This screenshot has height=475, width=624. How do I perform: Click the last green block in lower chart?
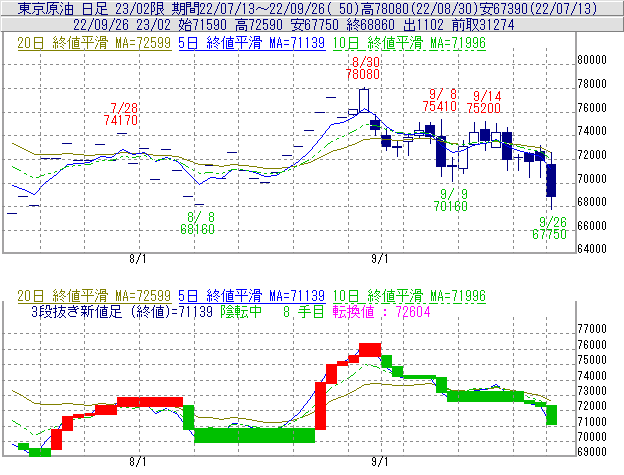[552, 415]
